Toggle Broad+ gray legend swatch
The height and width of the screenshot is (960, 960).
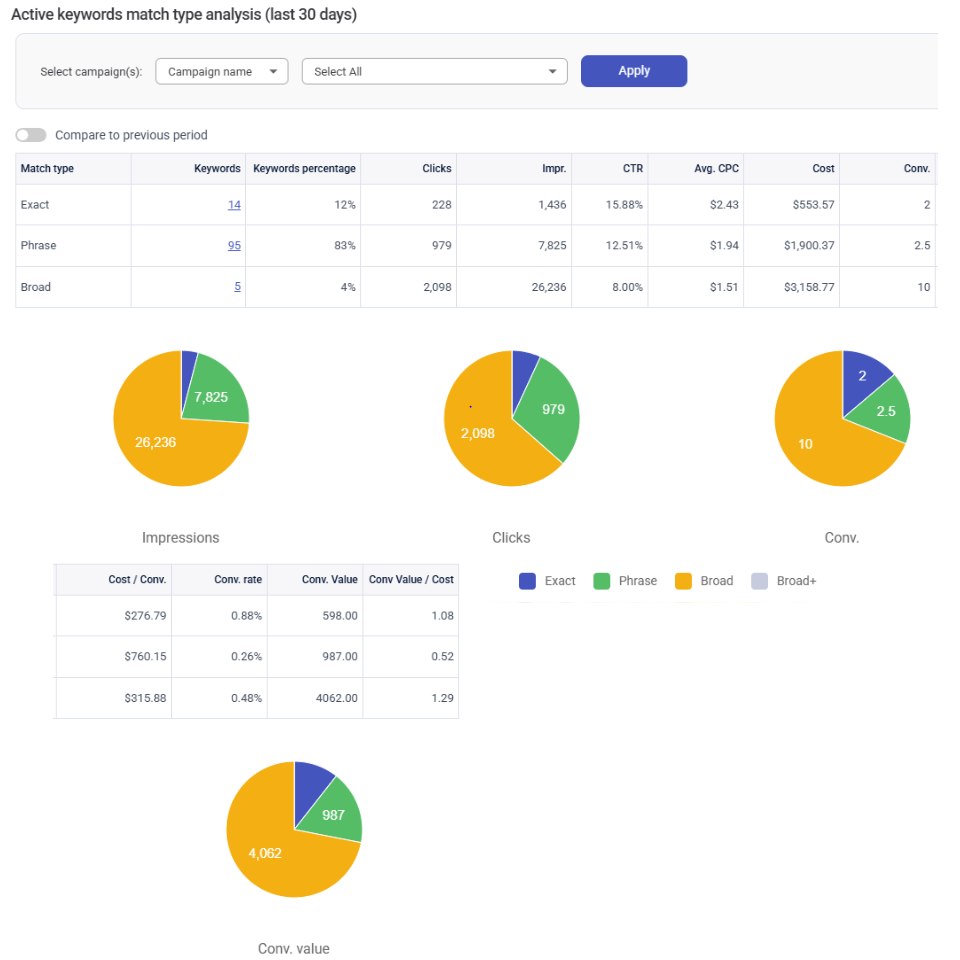(x=759, y=581)
